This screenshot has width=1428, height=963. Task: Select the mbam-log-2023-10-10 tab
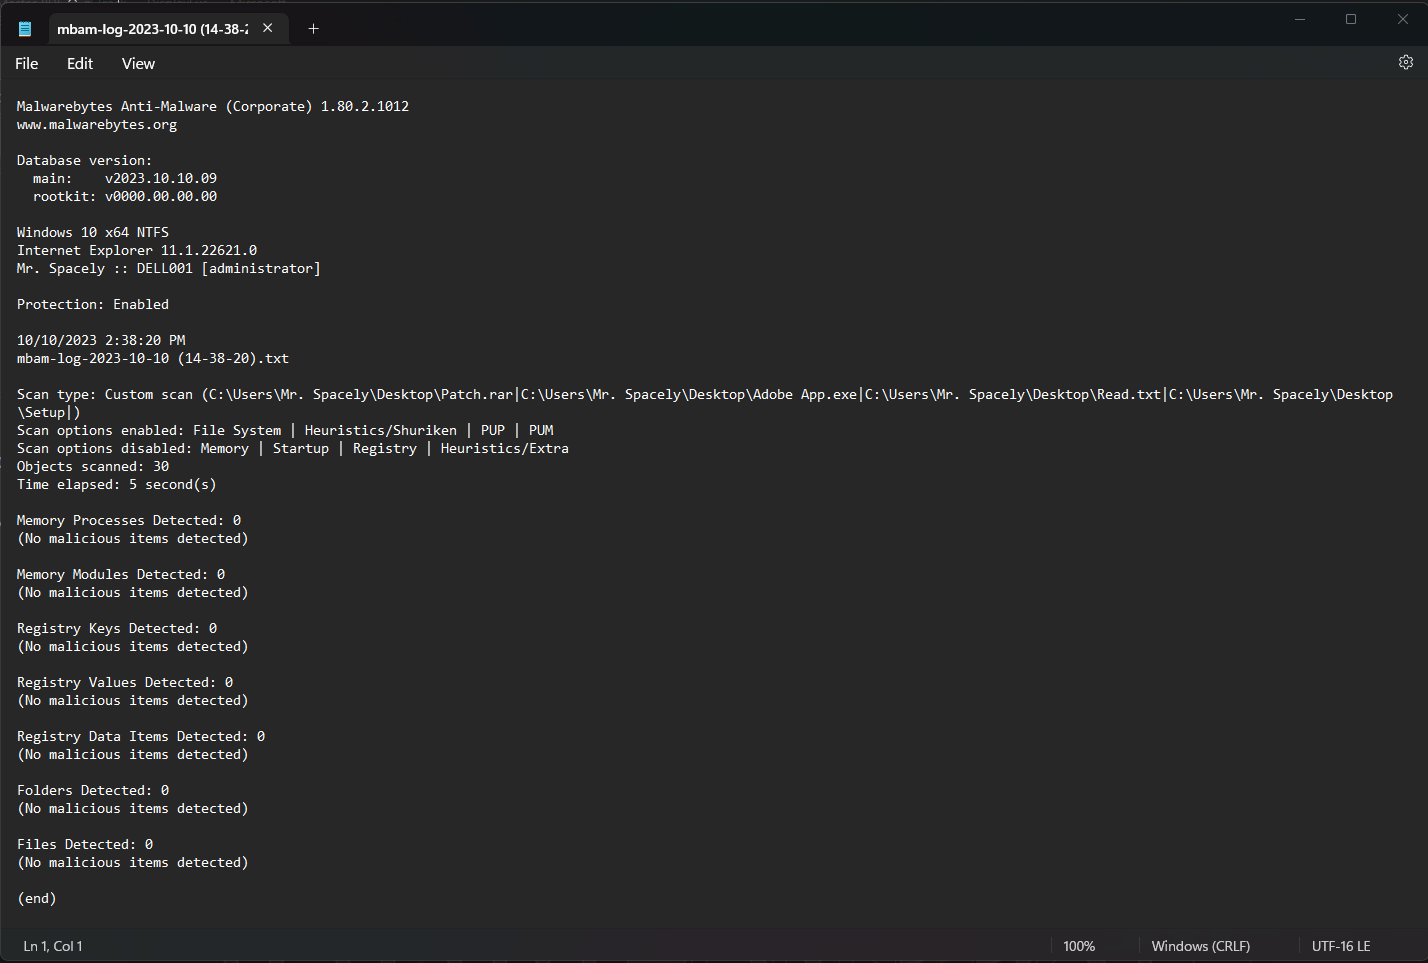(152, 29)
